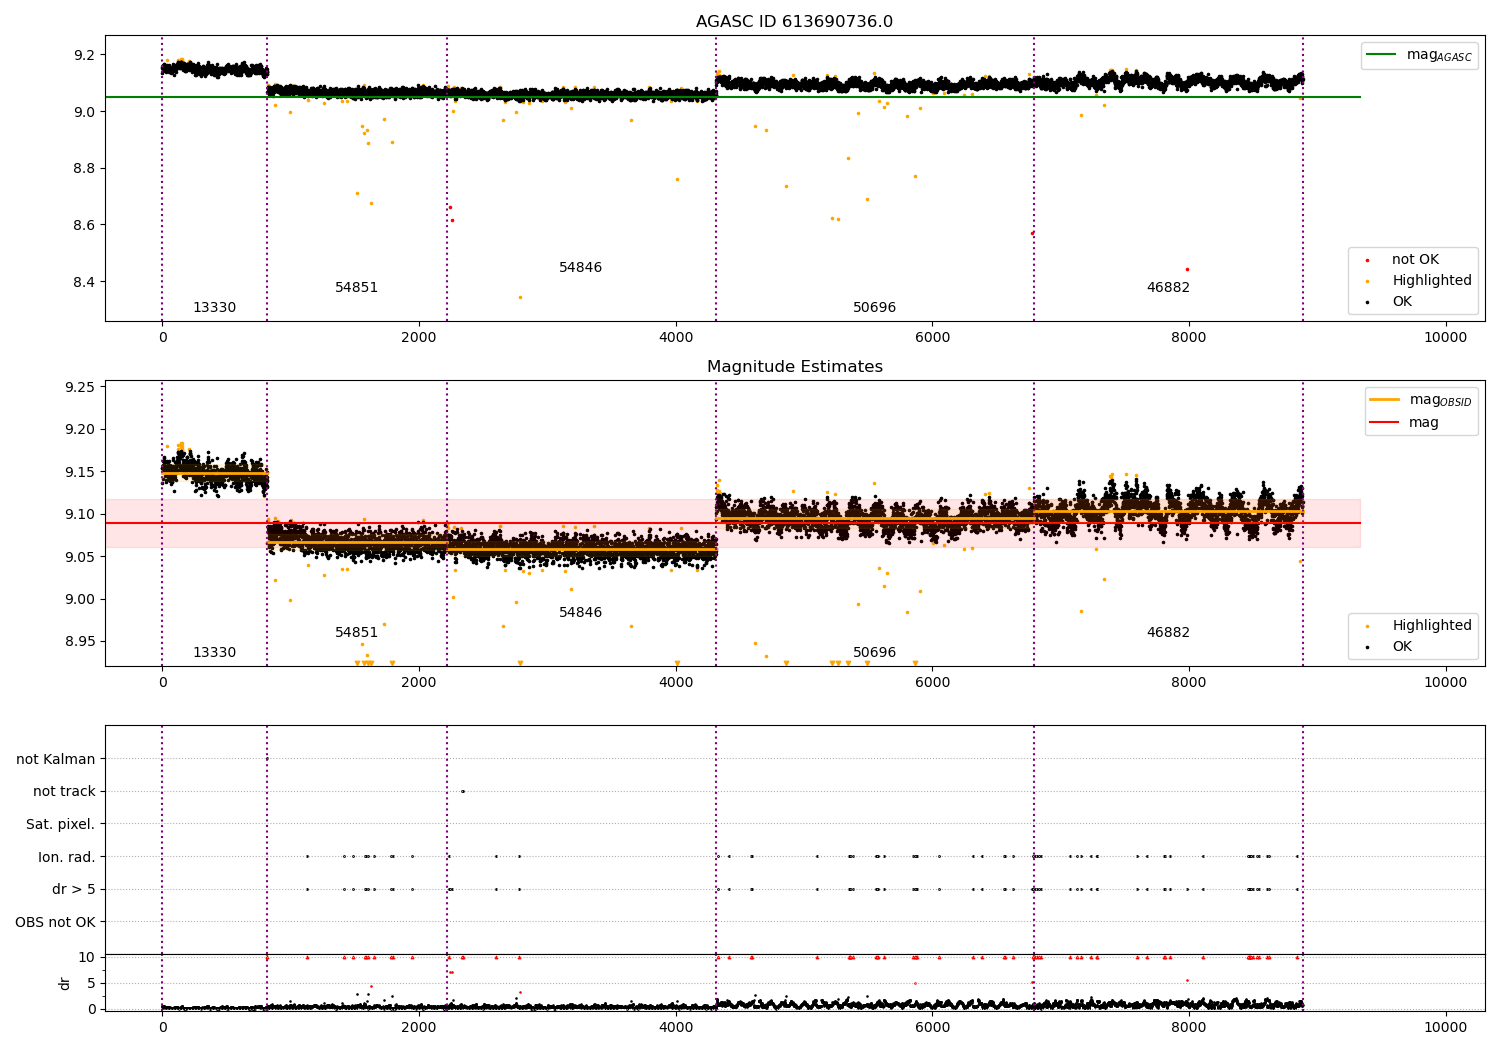Click the plot title 'AGASC ID 613690736.0'

[x=794, y=22]
